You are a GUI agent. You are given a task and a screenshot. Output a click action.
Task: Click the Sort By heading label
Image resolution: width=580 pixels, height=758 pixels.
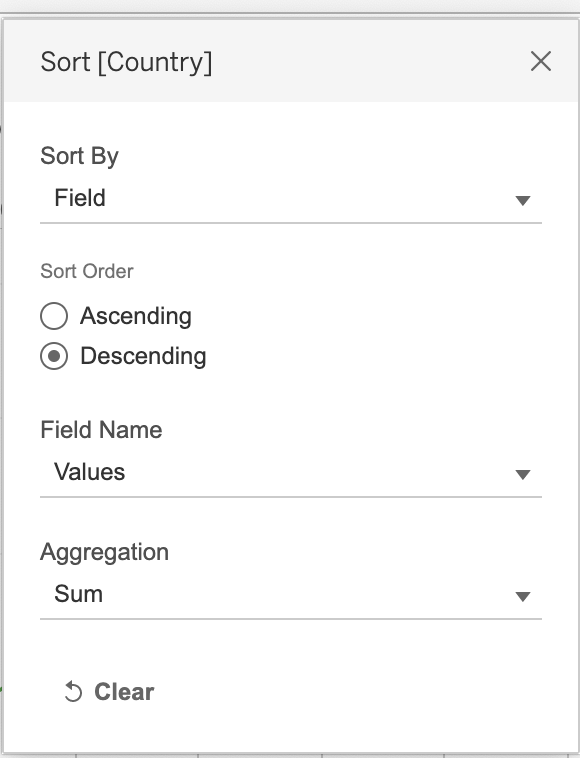point(79,156)
